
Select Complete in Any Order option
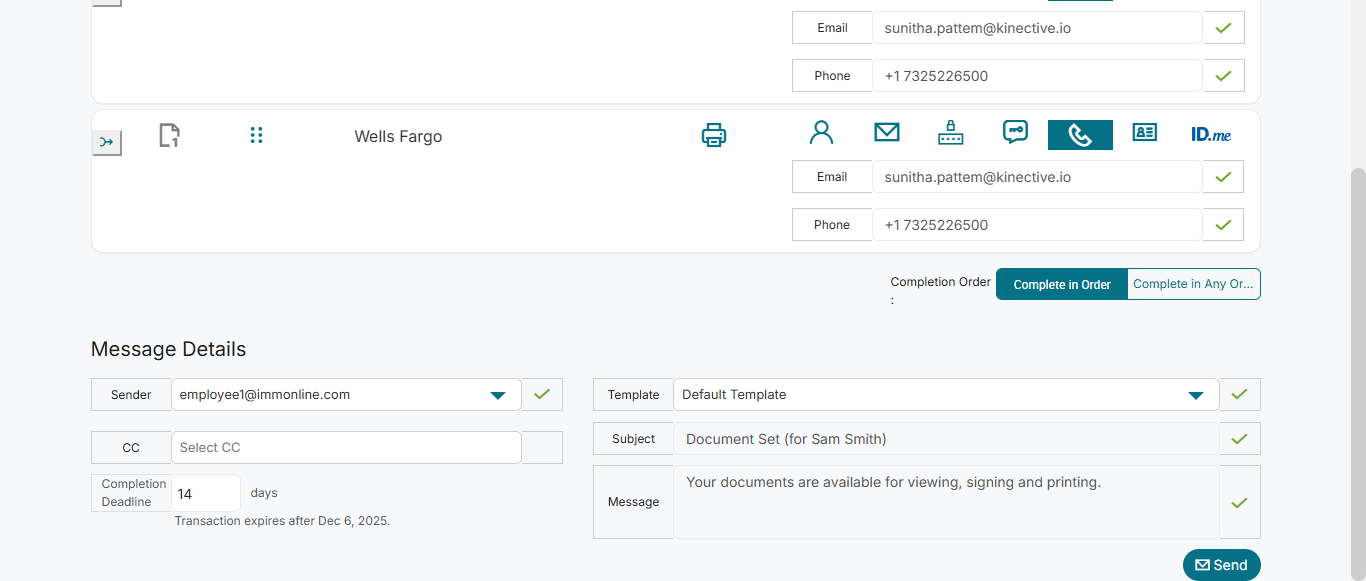click(x=1193, y=284)
